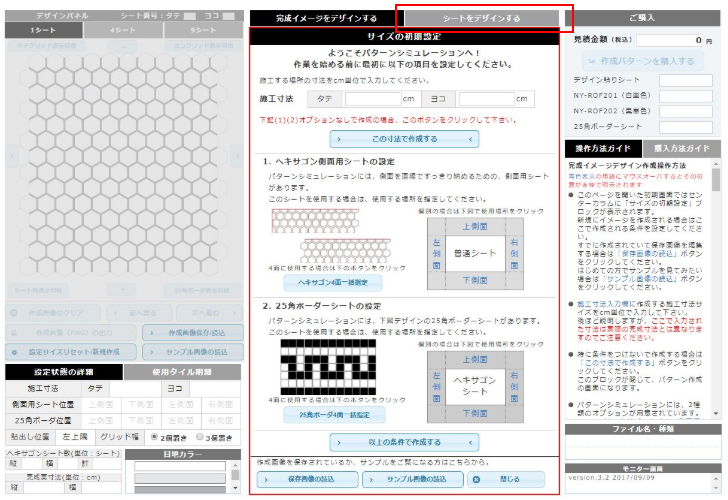Viewport: 728px width, 500px height.
Task: Toggle タテグリッド表示切替
Action: coord(46,46)
